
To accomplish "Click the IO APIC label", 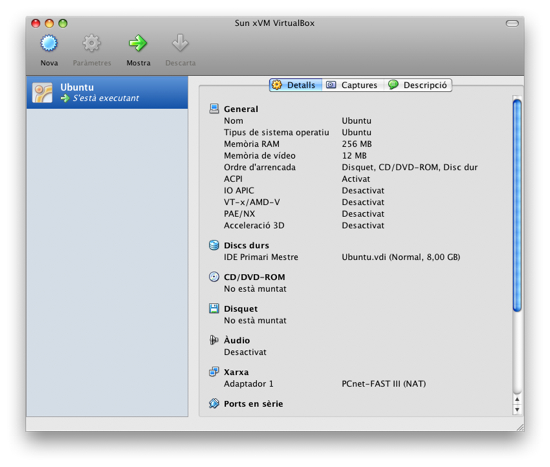I will [239, 191].
